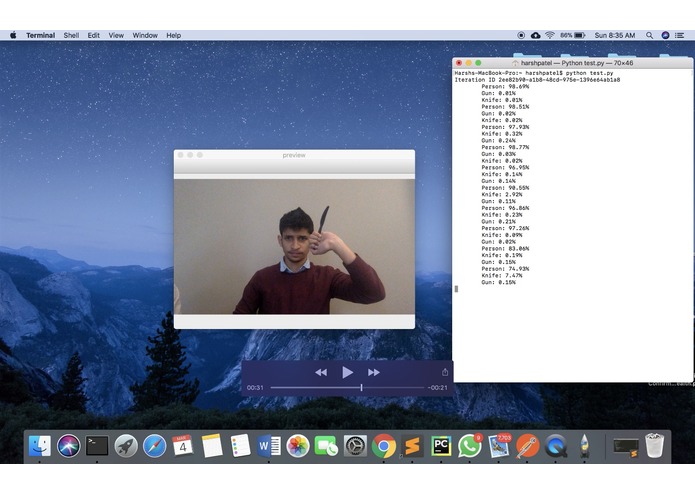This screenshot has height=494, width=695.
Task: Click the python test.py command line
Action: (534, 73)
